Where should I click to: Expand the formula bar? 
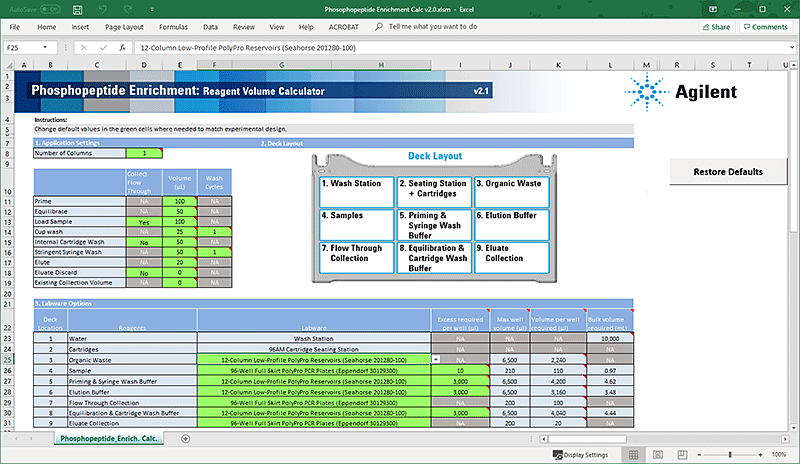790,47
